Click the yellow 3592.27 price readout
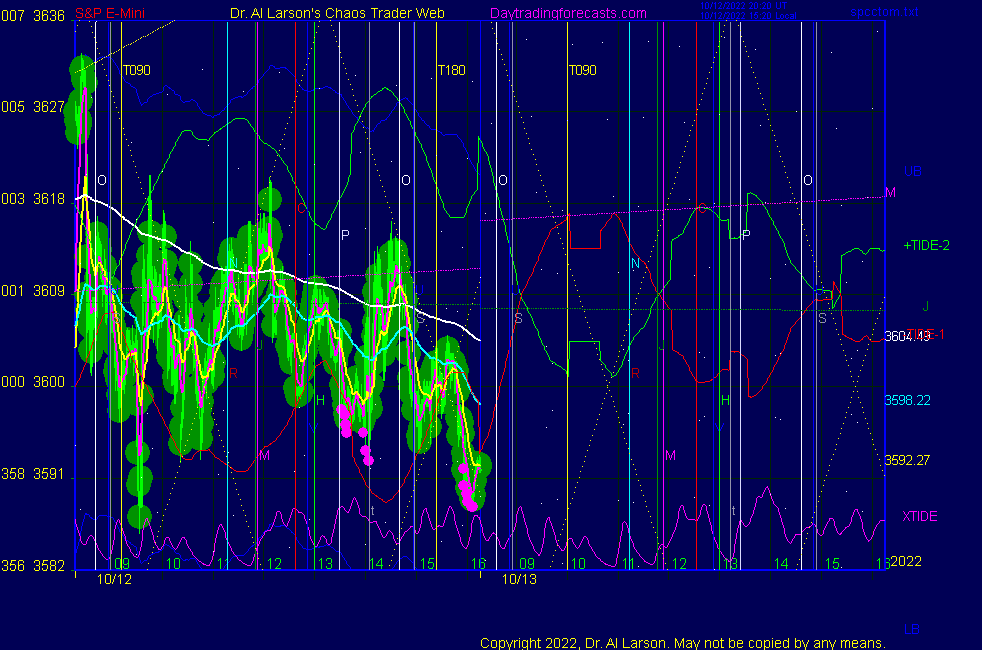This screenshot has height=650, width=982. click(907, 461)
